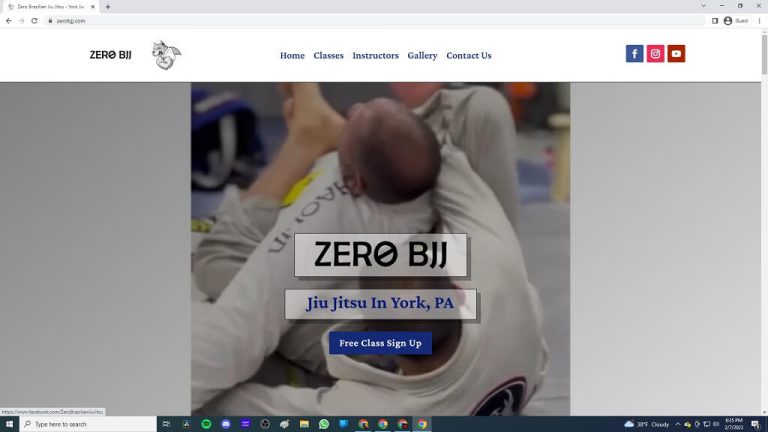Viewport: 768px width, 432px height.
Task: Open the Instructors nav link
Action: point(376,55)
